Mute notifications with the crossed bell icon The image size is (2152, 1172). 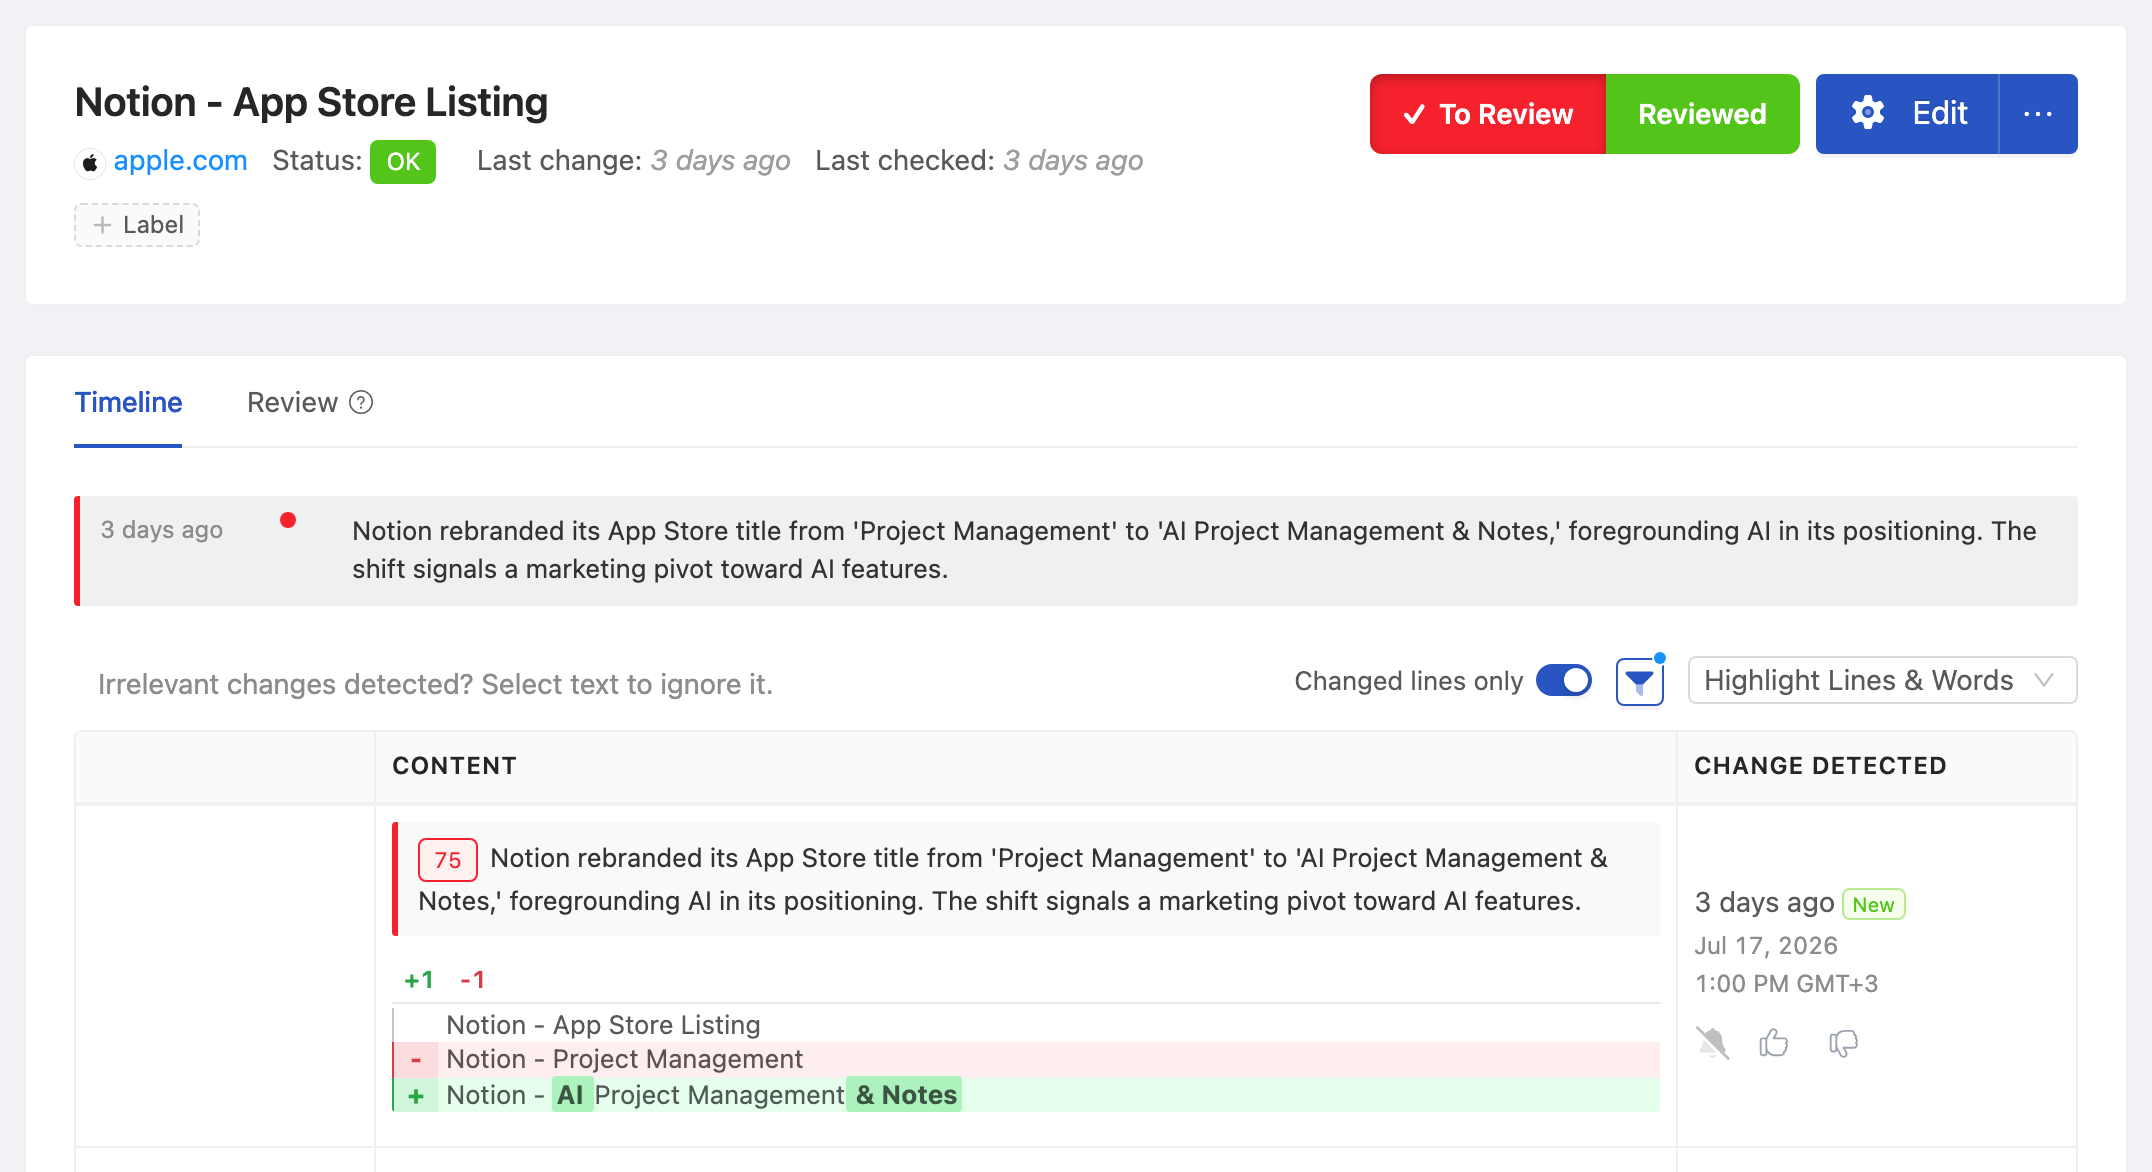tap(1713, 1043)
